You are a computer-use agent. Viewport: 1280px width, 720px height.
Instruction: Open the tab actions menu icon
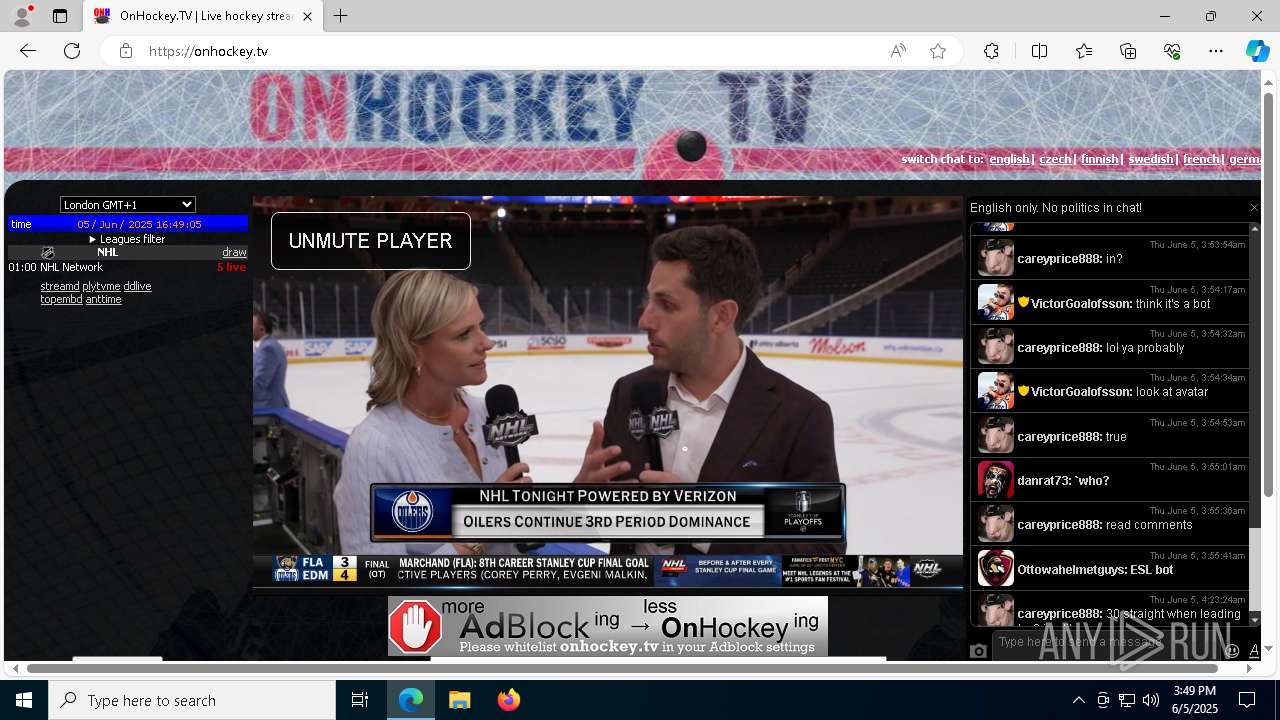pyautogui.click(x=59, y=16)
